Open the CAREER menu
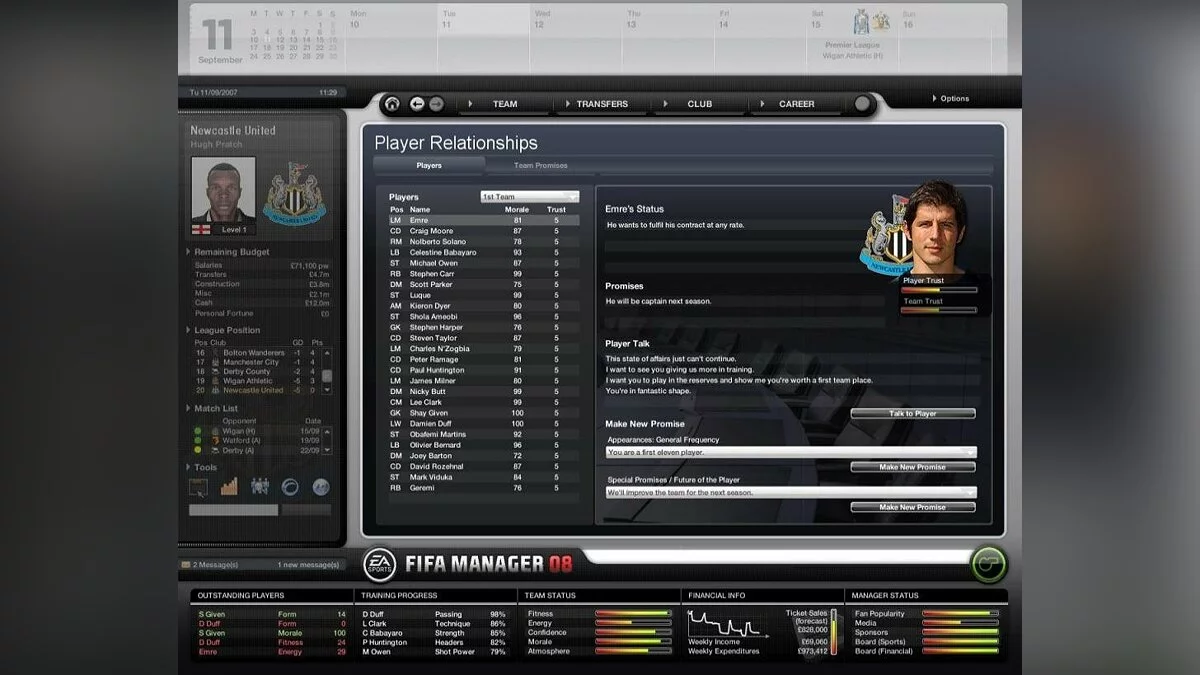This screenshot has height=675, width=1200. pyautogui.click(x=797, y=104)
